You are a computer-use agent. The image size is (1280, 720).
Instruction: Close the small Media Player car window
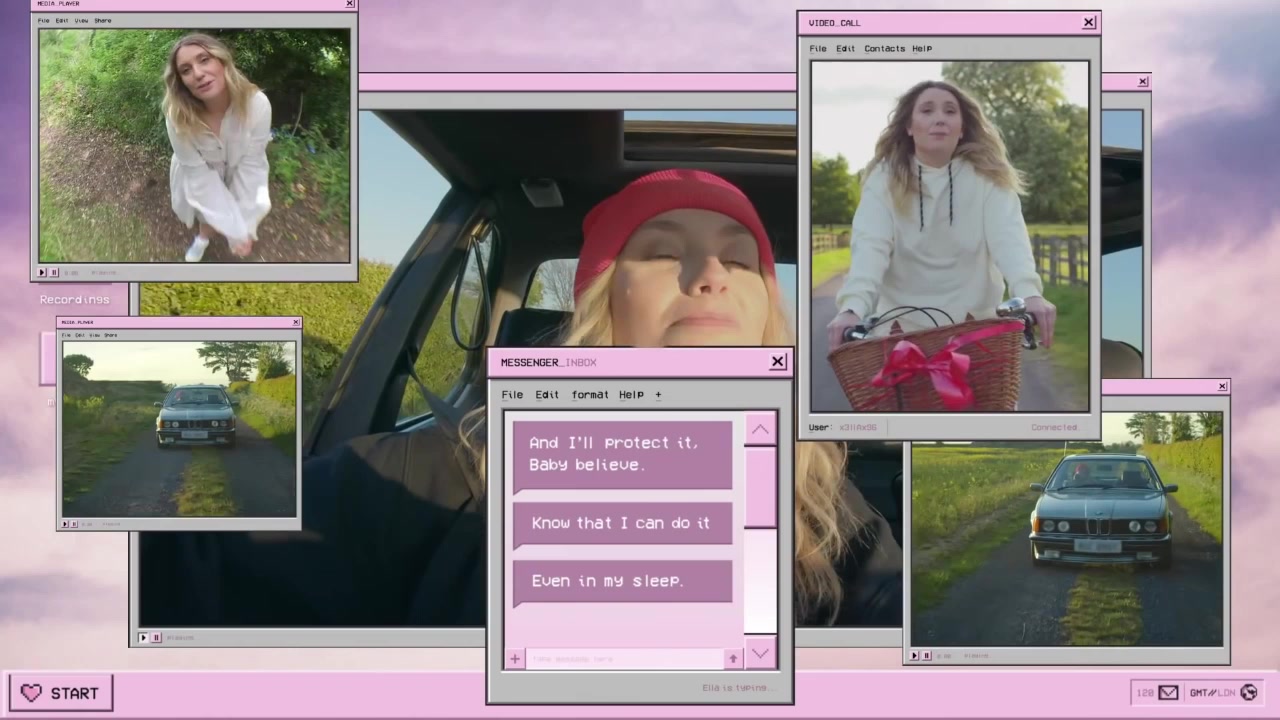tap(296, 322)
